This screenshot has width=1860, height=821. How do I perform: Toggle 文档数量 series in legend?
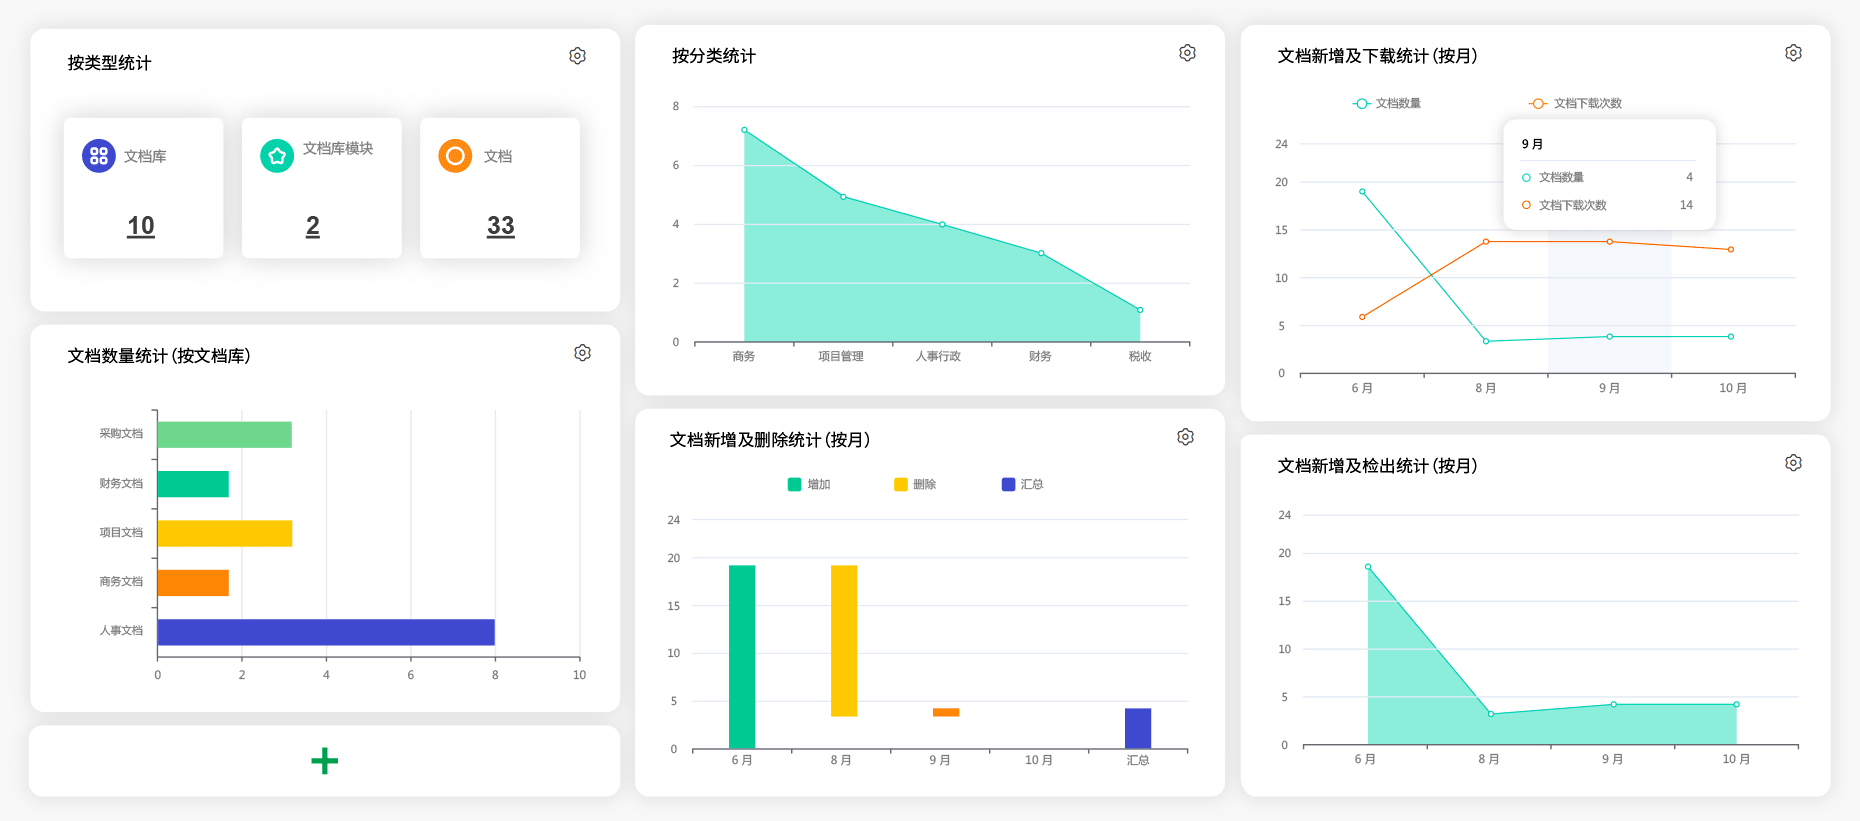[x=1387, y=104]
